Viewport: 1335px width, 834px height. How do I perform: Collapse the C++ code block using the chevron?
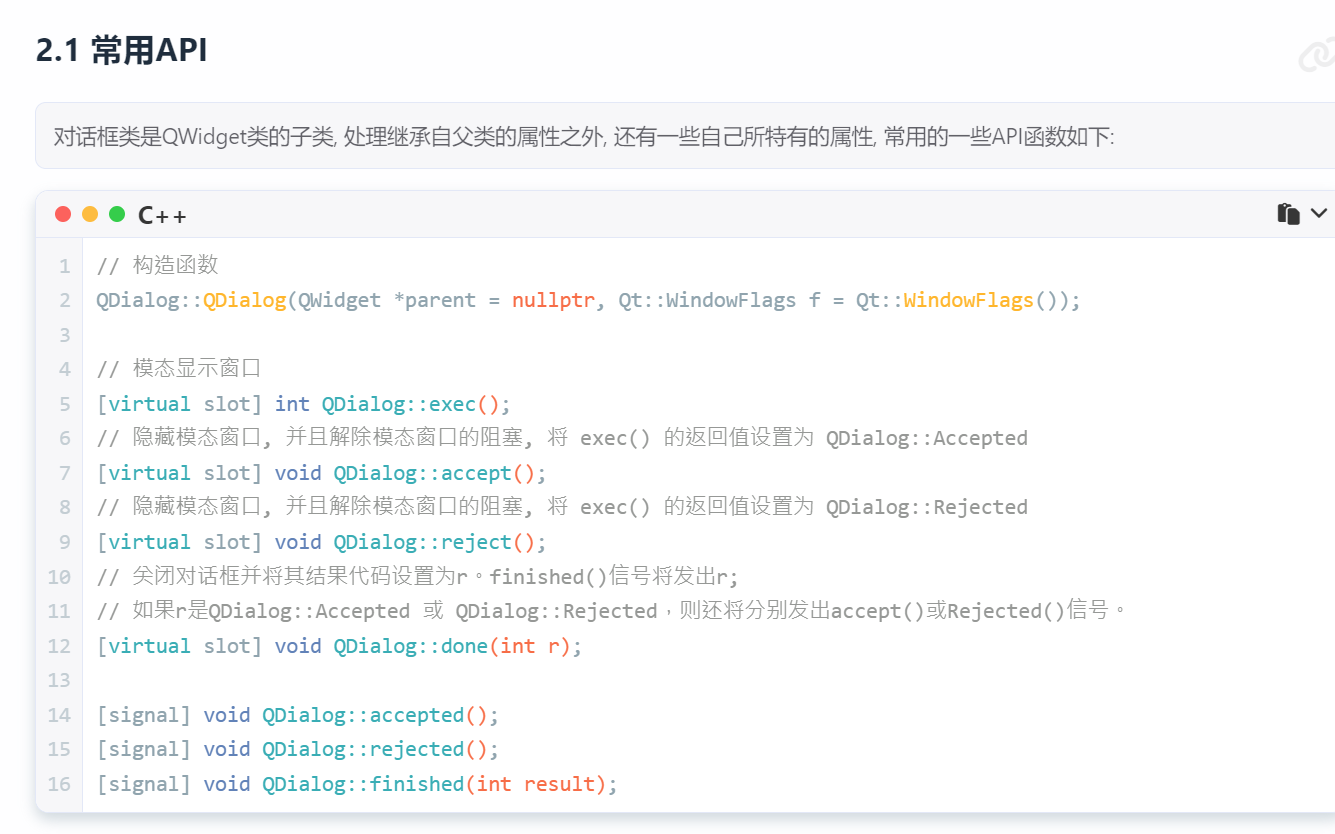click(1319, 213)
